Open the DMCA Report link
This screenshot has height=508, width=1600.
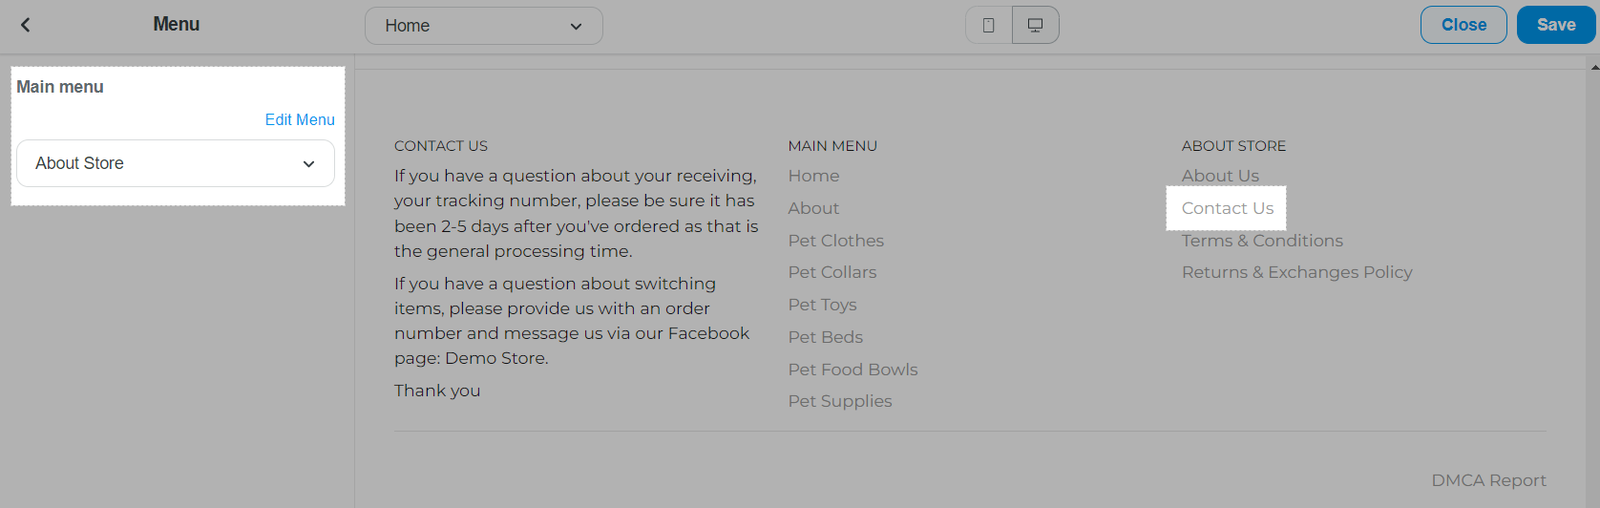click(x=1488, y=480)
